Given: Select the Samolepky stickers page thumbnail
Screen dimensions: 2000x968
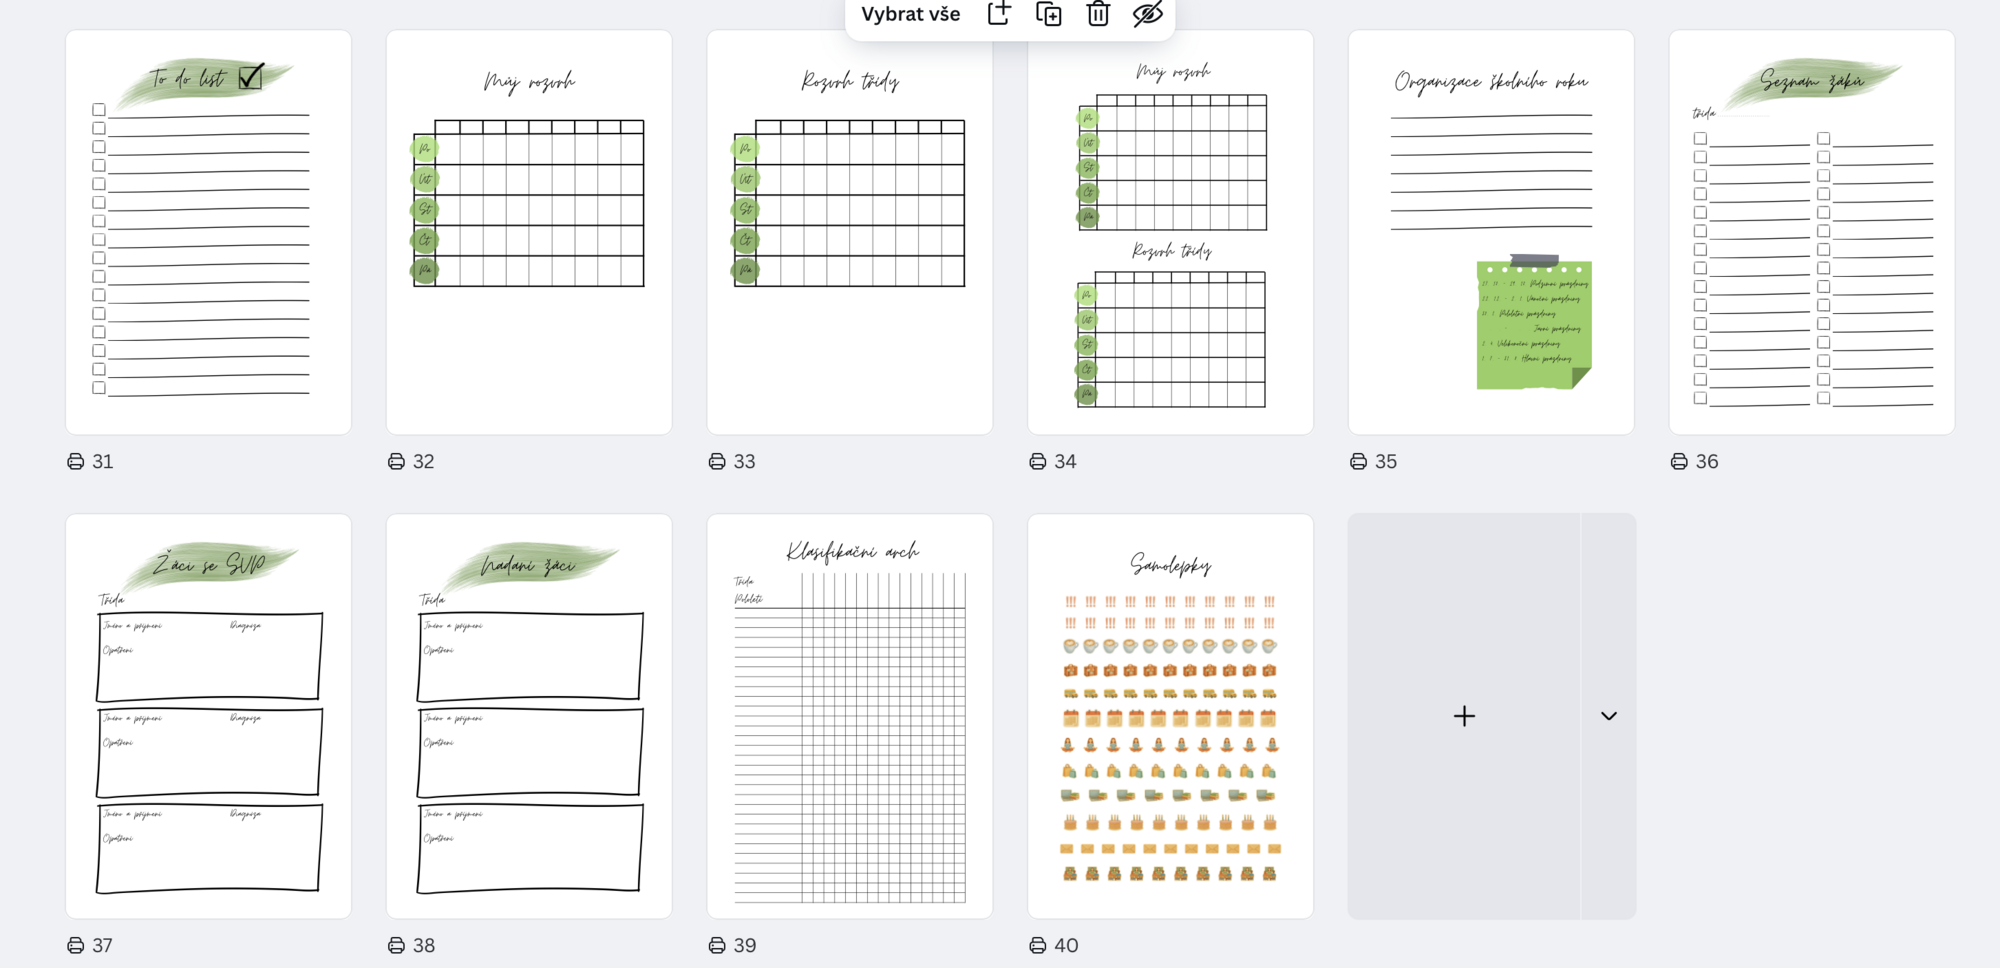Looking at the screenshot, I should pos(1170,716).
